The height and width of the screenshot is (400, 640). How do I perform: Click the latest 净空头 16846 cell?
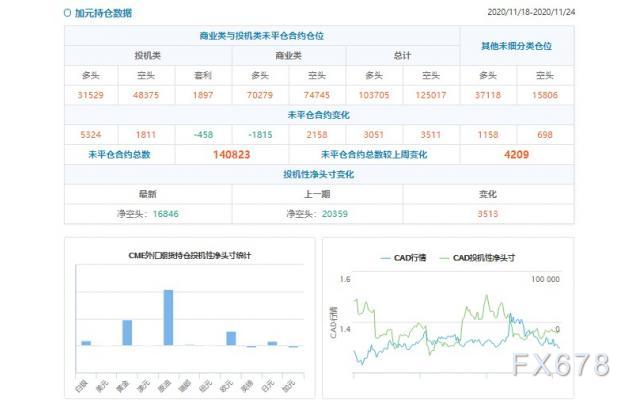tap(148, 214)
